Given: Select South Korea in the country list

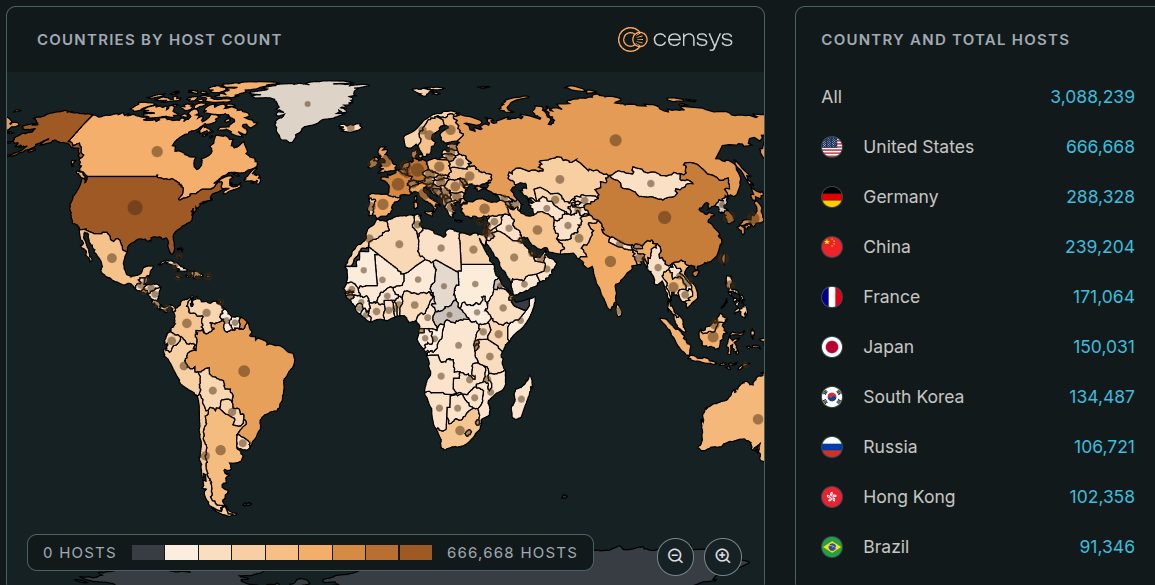Looking at the screenshot, I should (977, 396).
